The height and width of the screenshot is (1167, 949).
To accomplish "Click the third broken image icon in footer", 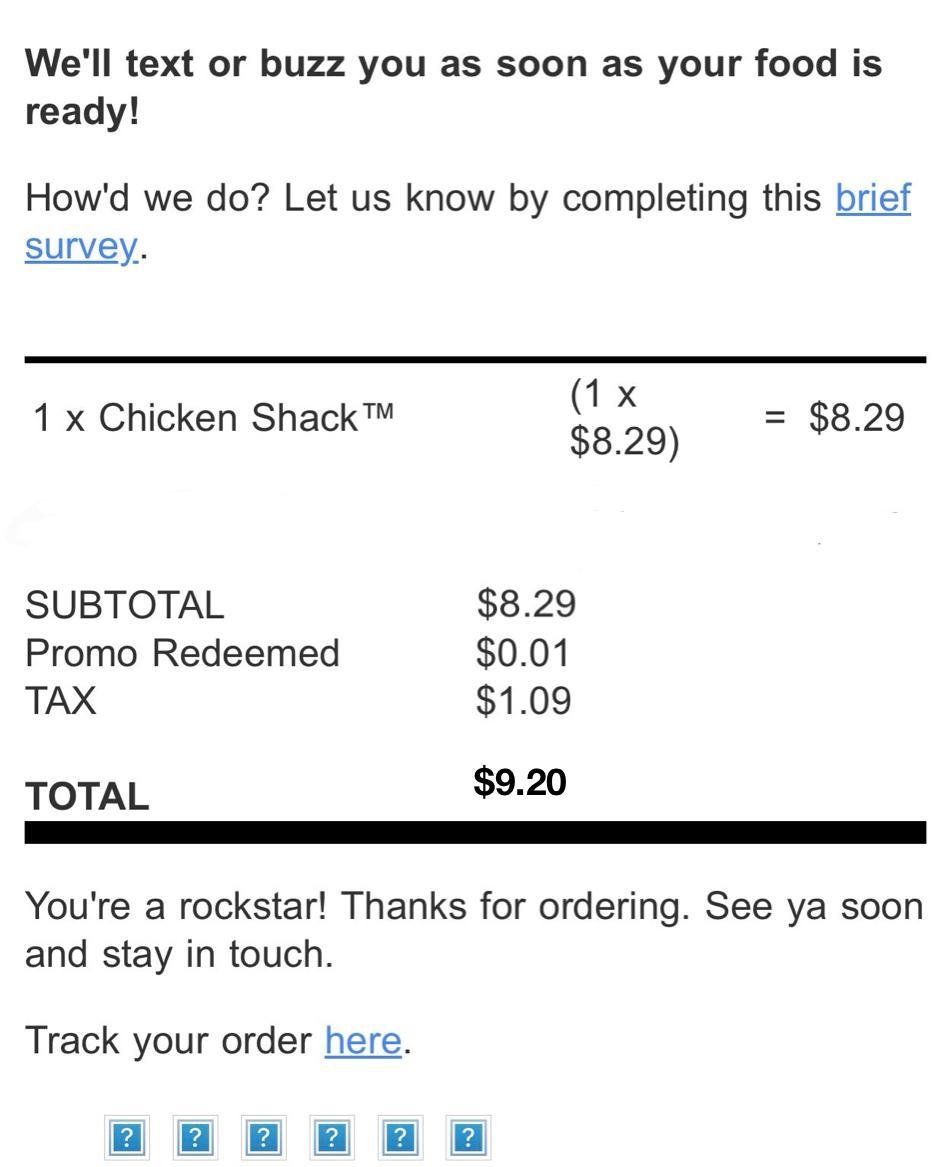I will point(263,1138).
